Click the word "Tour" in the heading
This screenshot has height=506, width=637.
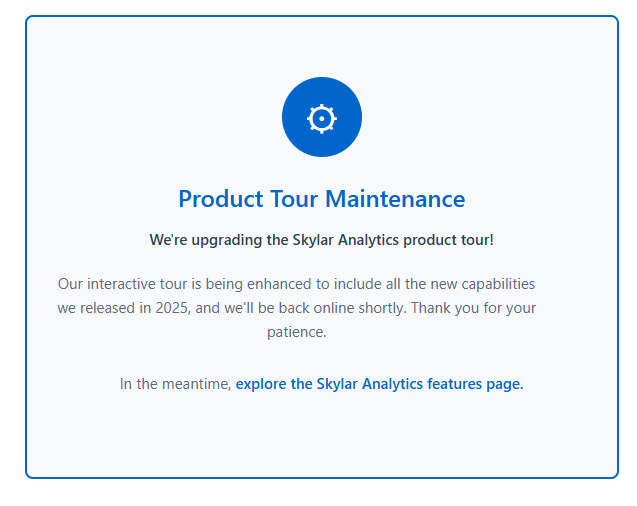click(295, 199)
